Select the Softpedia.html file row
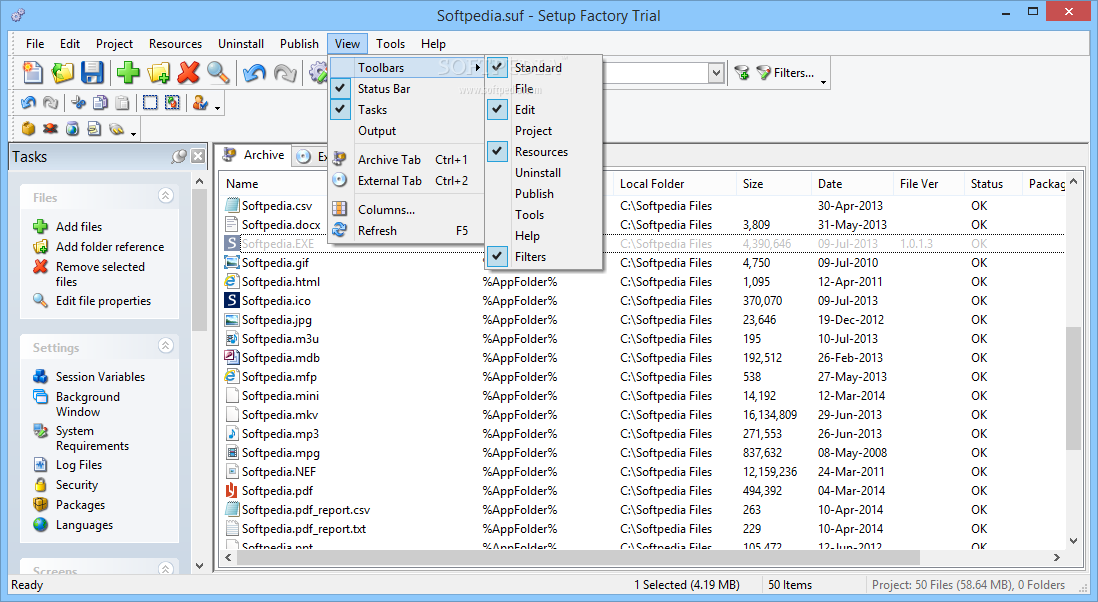1098x602 pixels. pyautogui.click(x=641, y=281)
